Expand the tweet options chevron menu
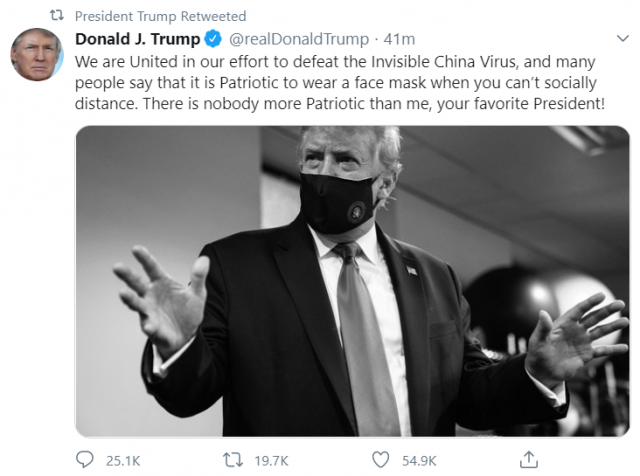Viewport: 640px width, 476px height. coord(622,39)
